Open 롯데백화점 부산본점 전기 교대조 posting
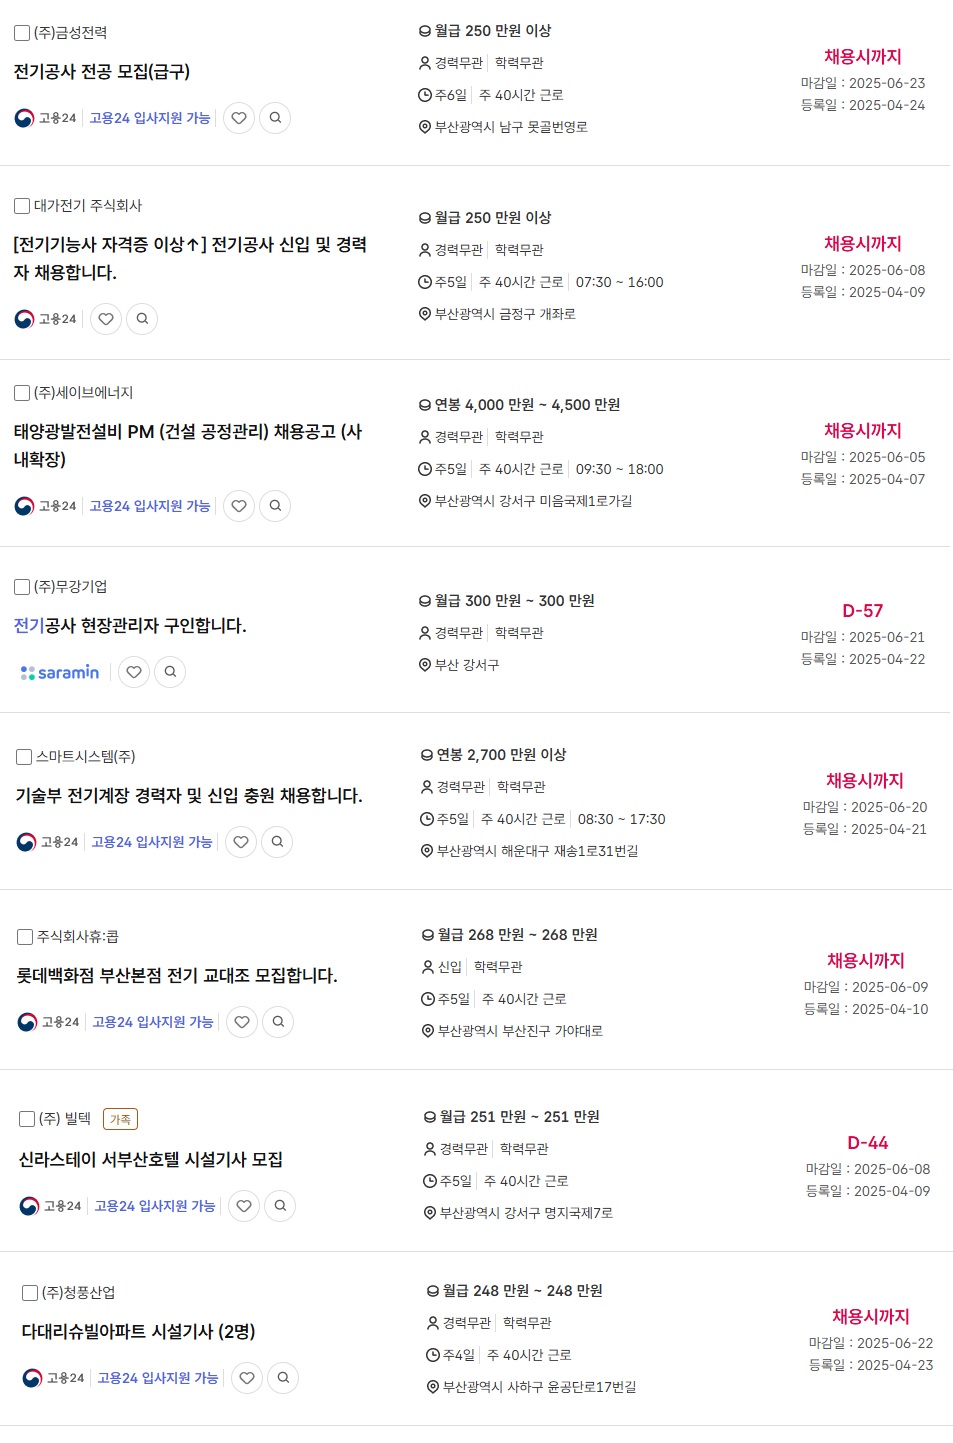The width and height of the screenshot is (953, 1443). click(x=177, y=976)
